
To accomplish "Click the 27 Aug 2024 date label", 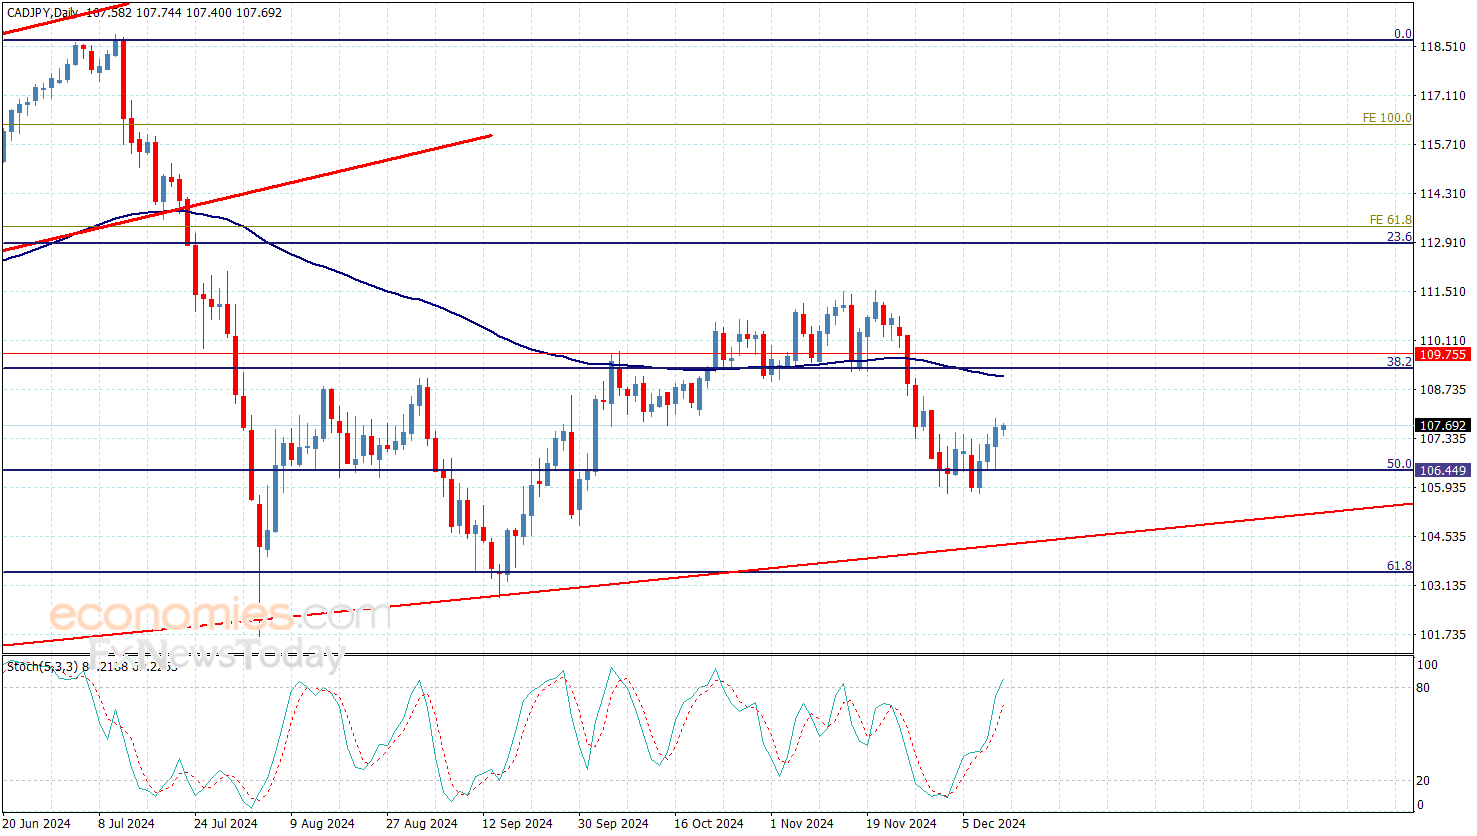I will click(x=422, y=824).
